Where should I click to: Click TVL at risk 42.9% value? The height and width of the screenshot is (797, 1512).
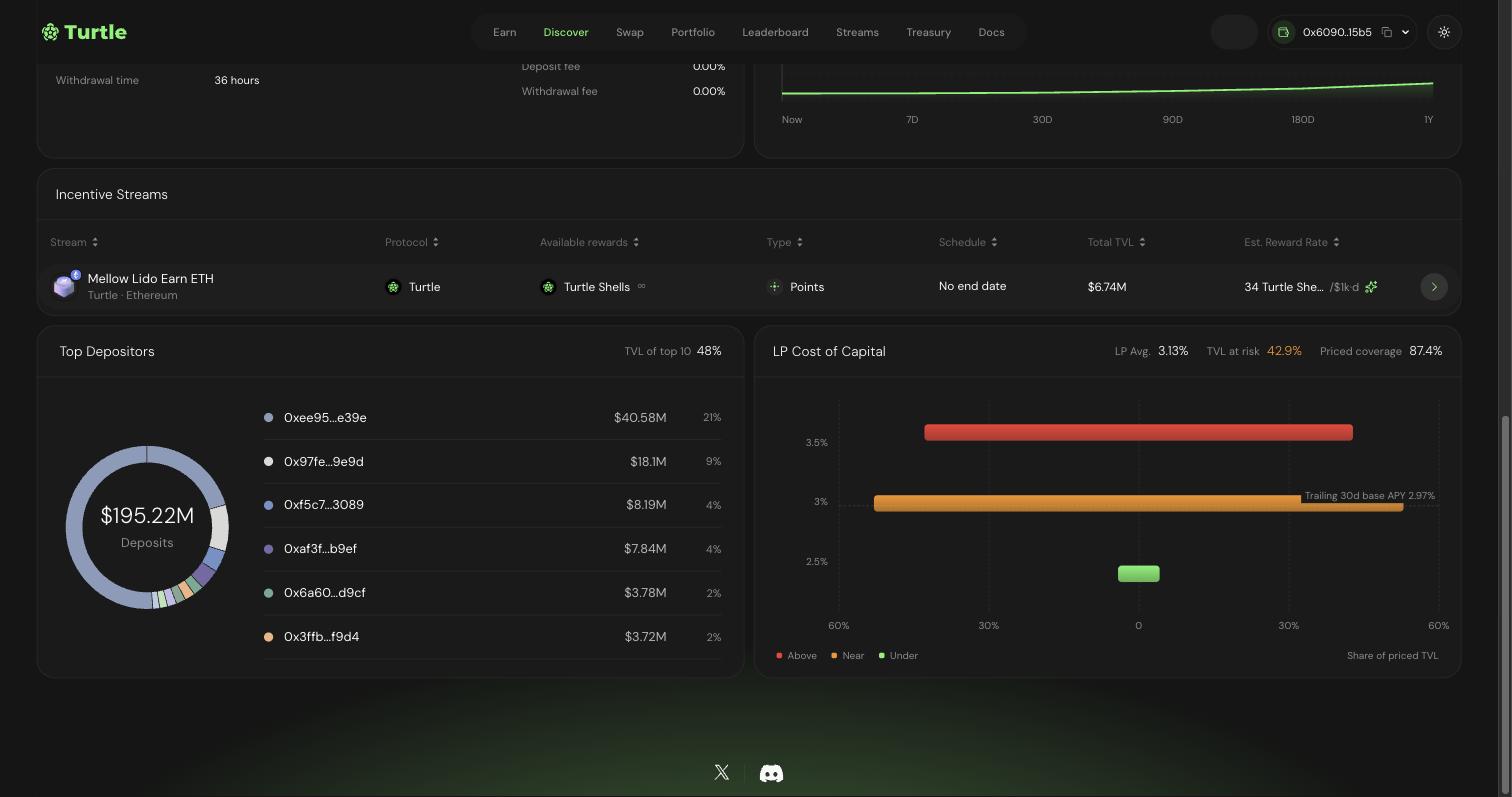tap(1284, 351)
